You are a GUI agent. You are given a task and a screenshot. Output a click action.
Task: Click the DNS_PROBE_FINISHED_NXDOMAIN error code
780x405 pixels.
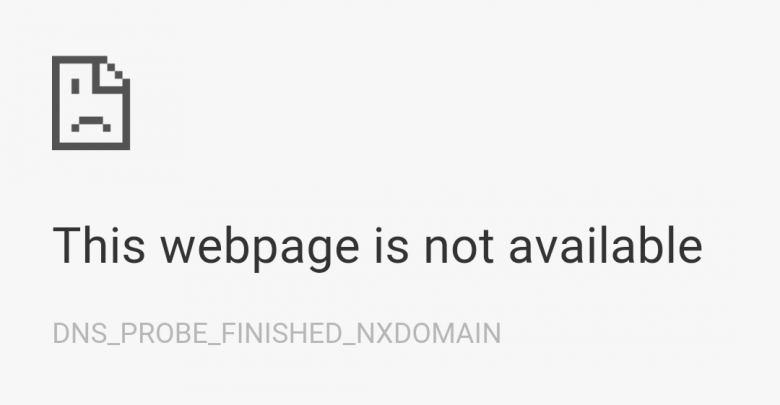(x=277, y=333)
